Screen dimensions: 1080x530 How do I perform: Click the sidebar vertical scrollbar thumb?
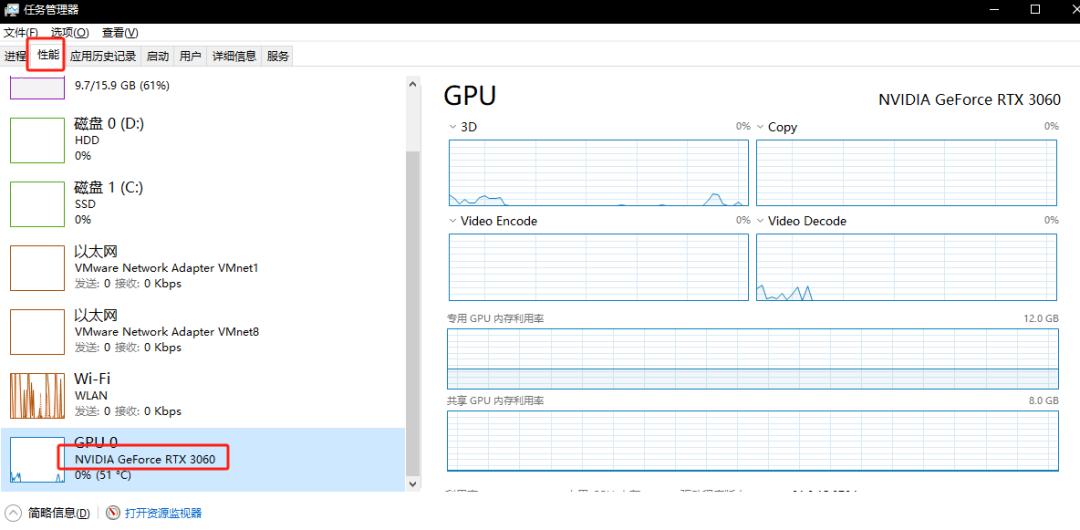click(413, 314)
